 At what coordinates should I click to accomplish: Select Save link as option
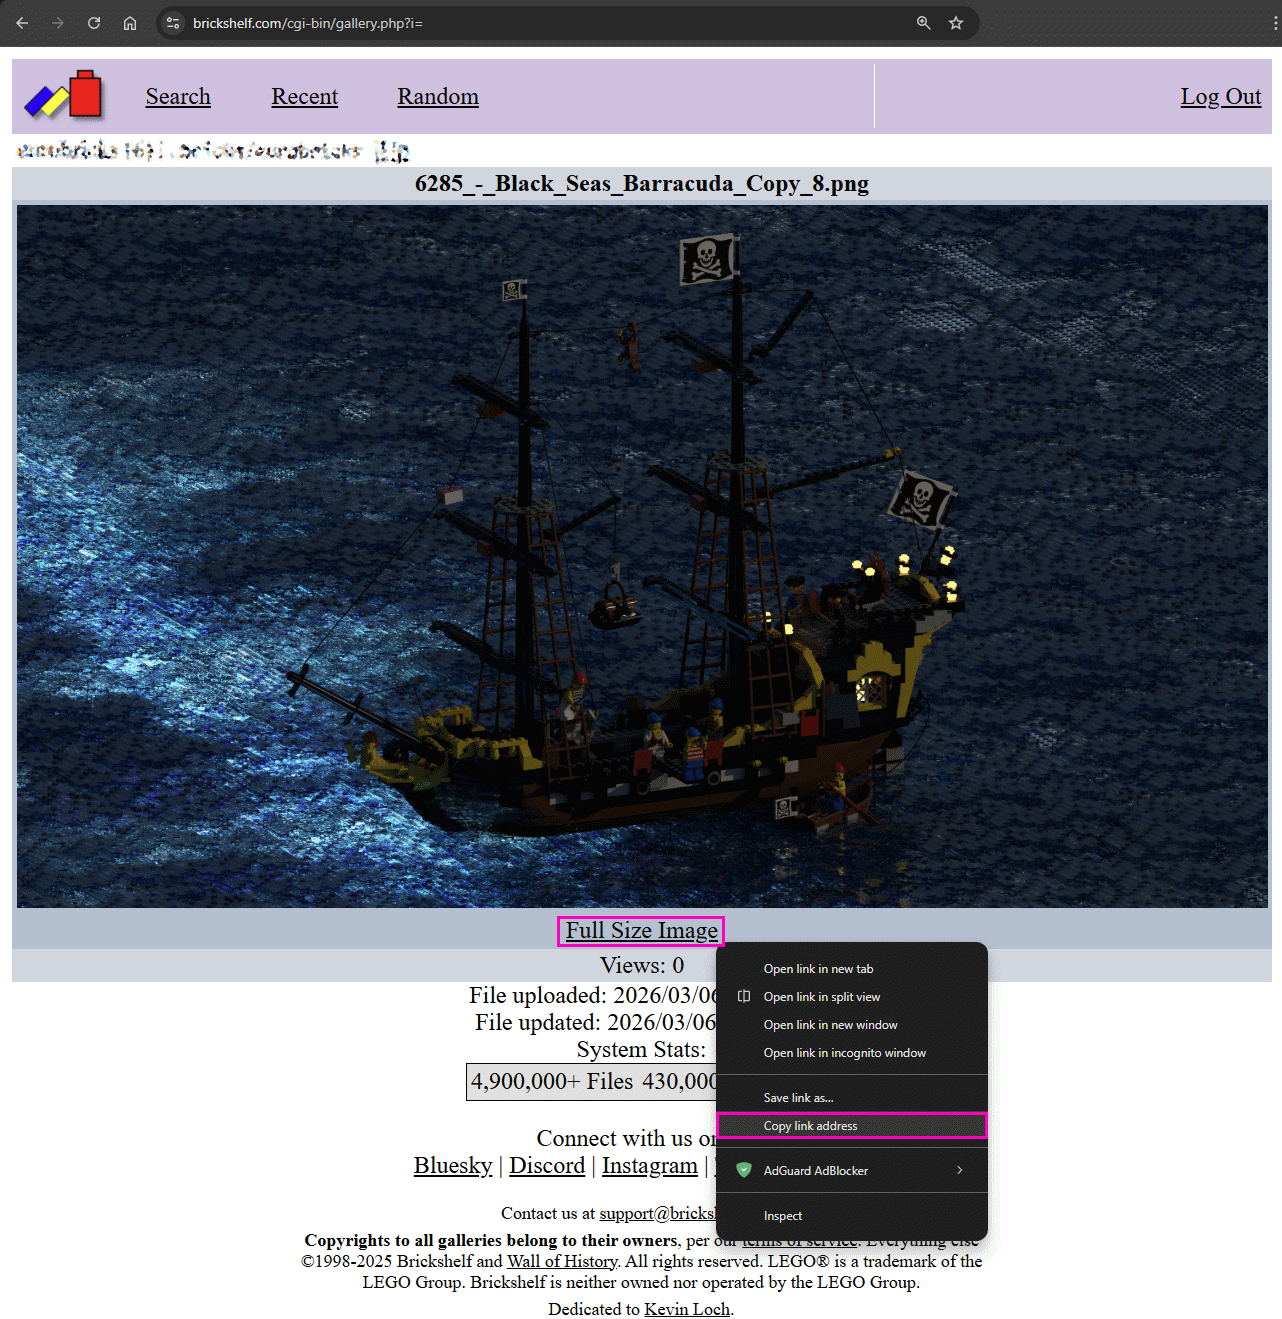[x=798, y=1097]
